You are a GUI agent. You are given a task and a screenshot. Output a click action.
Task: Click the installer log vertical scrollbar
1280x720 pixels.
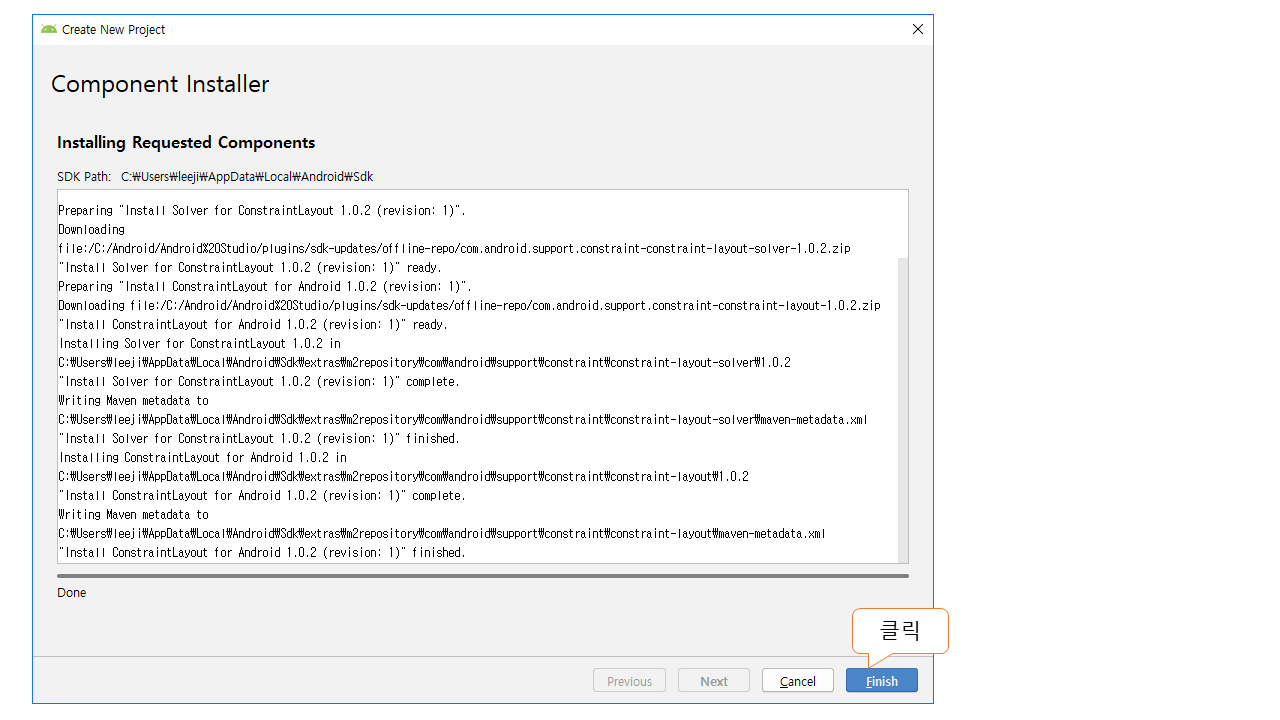pyautogui.click(x=903, y=400)
